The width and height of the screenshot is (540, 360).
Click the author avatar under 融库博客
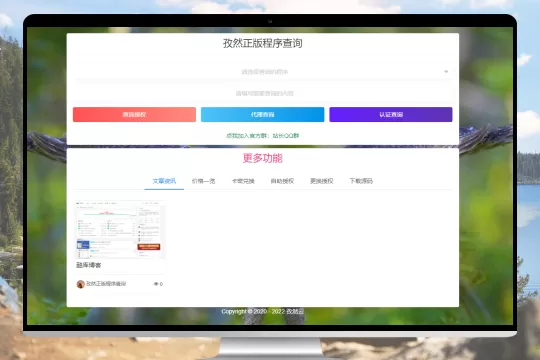pyautogui.click(x=81, y=284)
